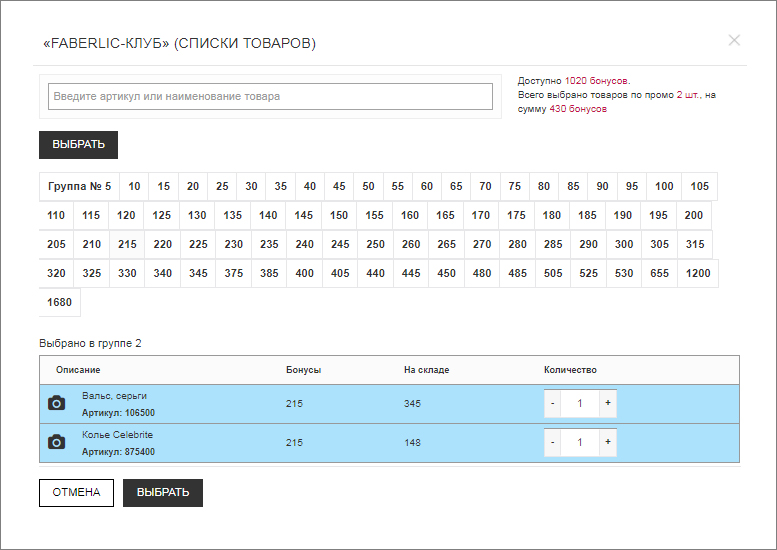Select bonus group 315
777x550 pixels.
click(x=695, y=244)
